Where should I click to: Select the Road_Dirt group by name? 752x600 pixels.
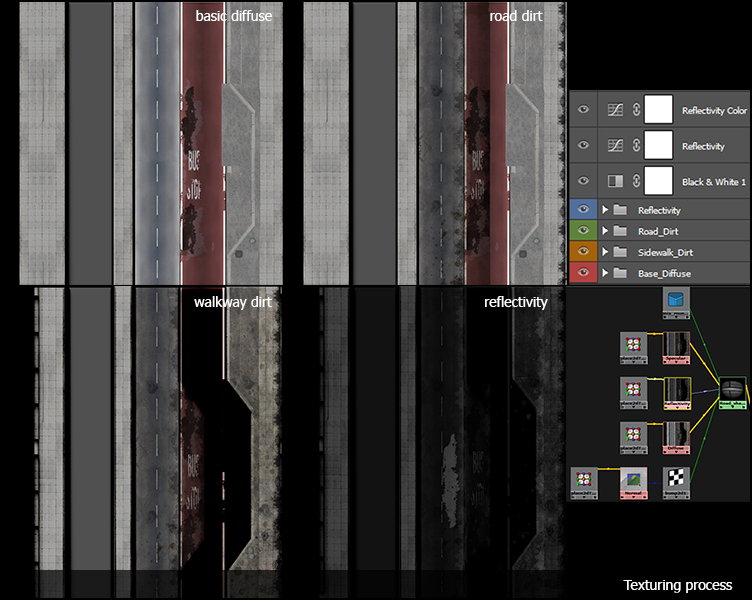[x=660, y=231]
